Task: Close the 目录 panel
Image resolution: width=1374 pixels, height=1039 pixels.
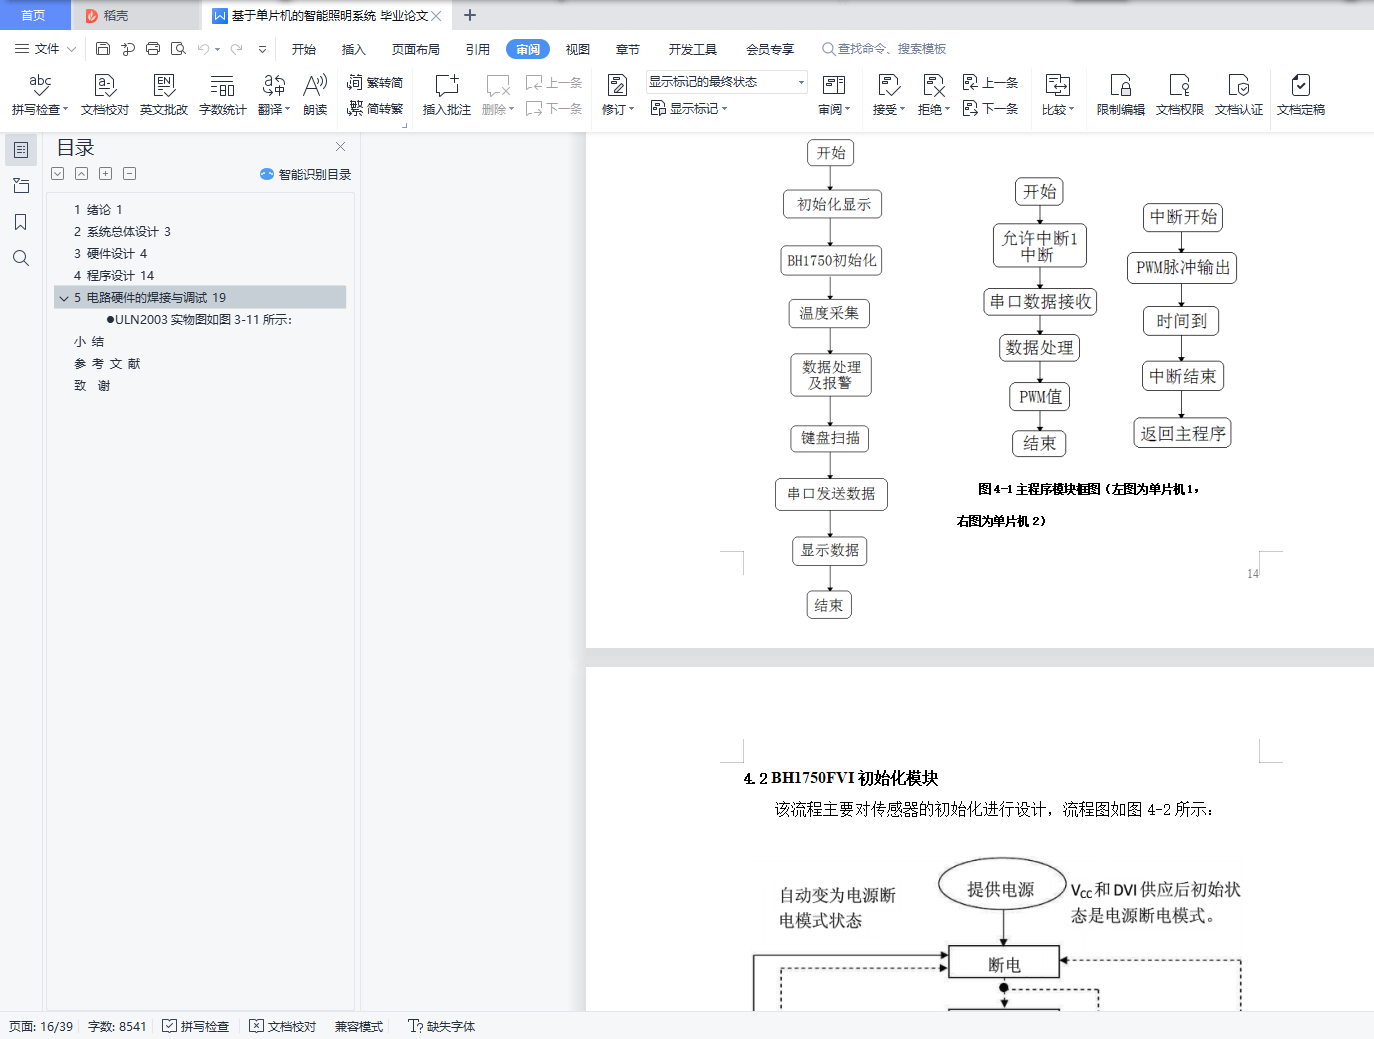Action: [x=340, y=147]
